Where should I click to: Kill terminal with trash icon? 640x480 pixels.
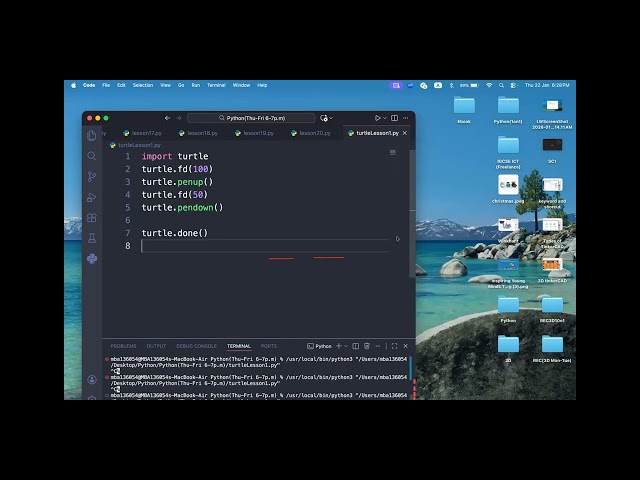[x=367, y=346]
